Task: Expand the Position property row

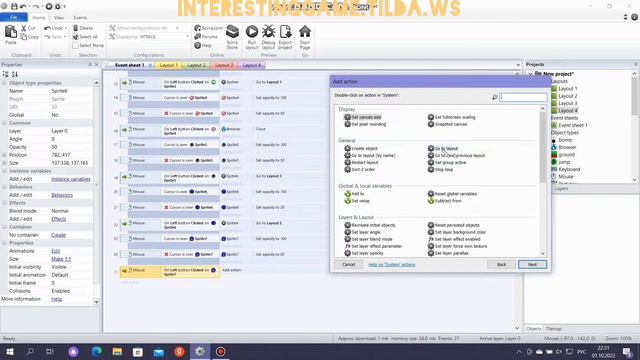Action: (4, 155)
